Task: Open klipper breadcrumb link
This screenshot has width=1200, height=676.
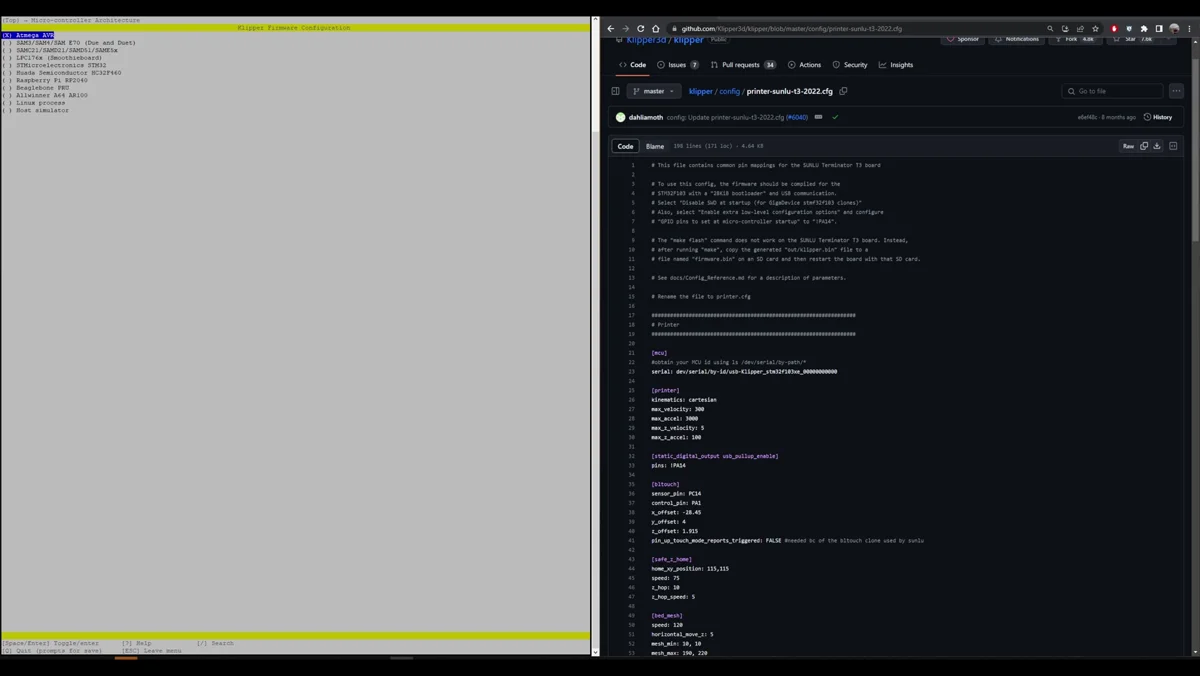Action: click(701, 91)
